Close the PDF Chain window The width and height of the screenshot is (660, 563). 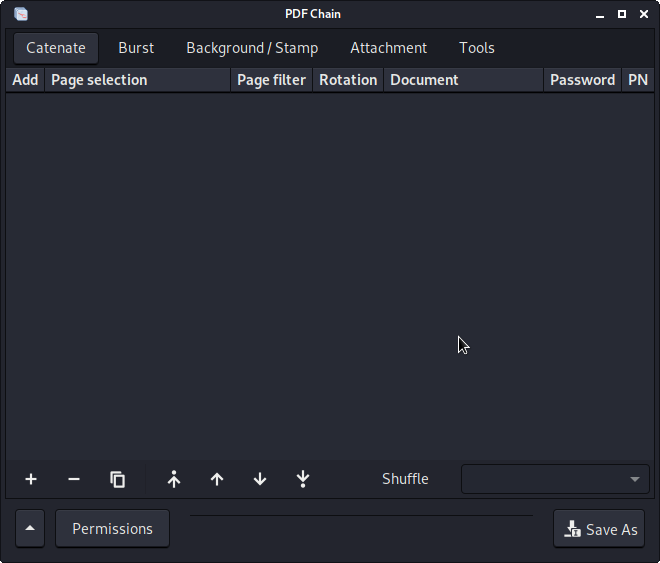tap(644, 14)
